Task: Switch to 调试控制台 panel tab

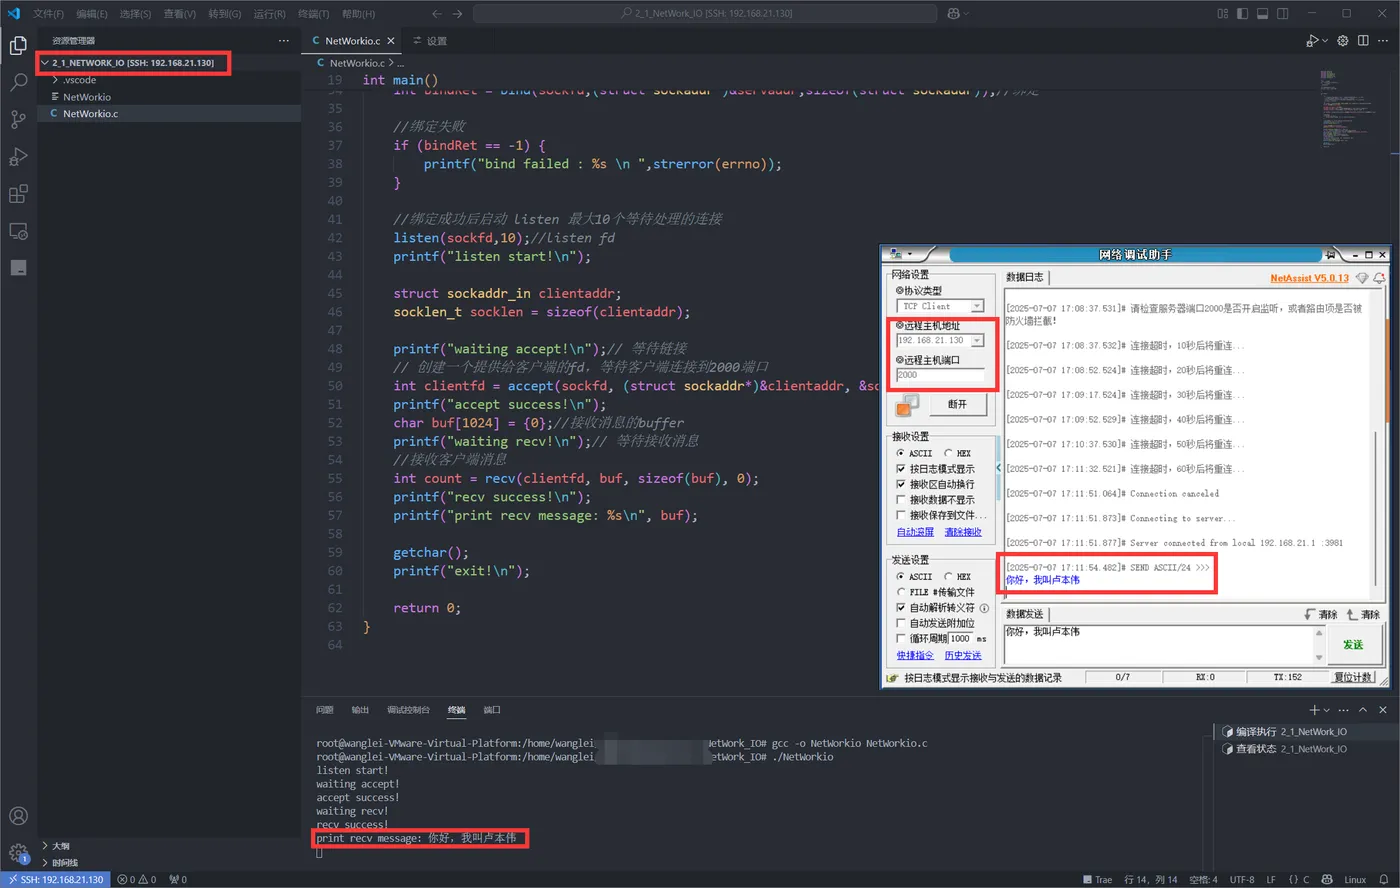Action: click(x=408, y=709)
